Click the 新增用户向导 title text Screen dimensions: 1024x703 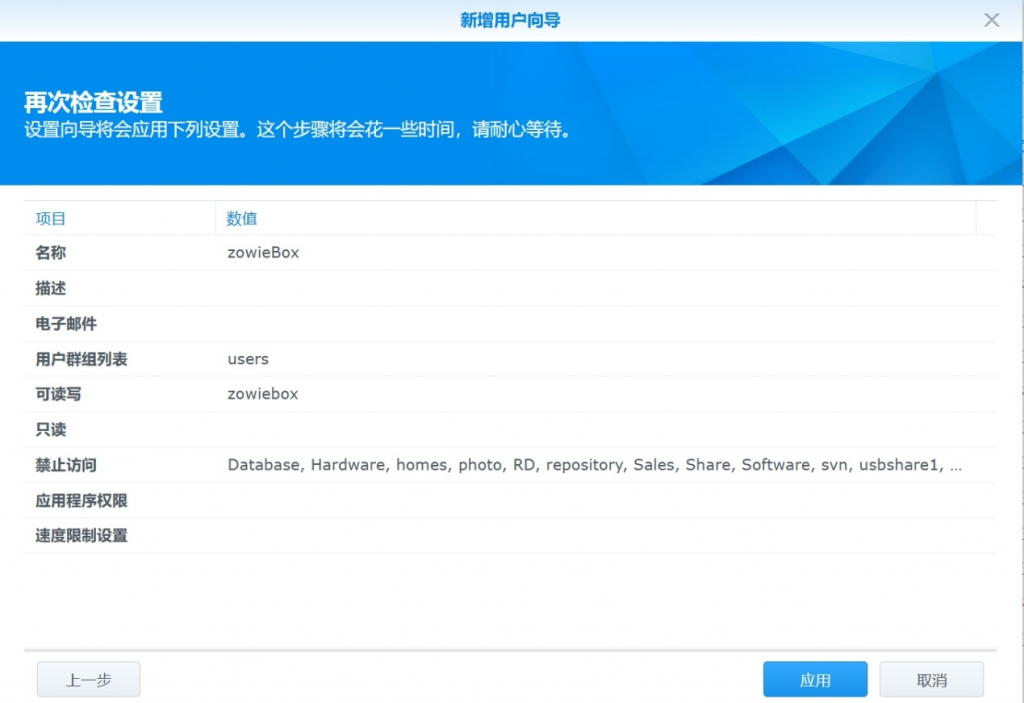pos(510,20)
